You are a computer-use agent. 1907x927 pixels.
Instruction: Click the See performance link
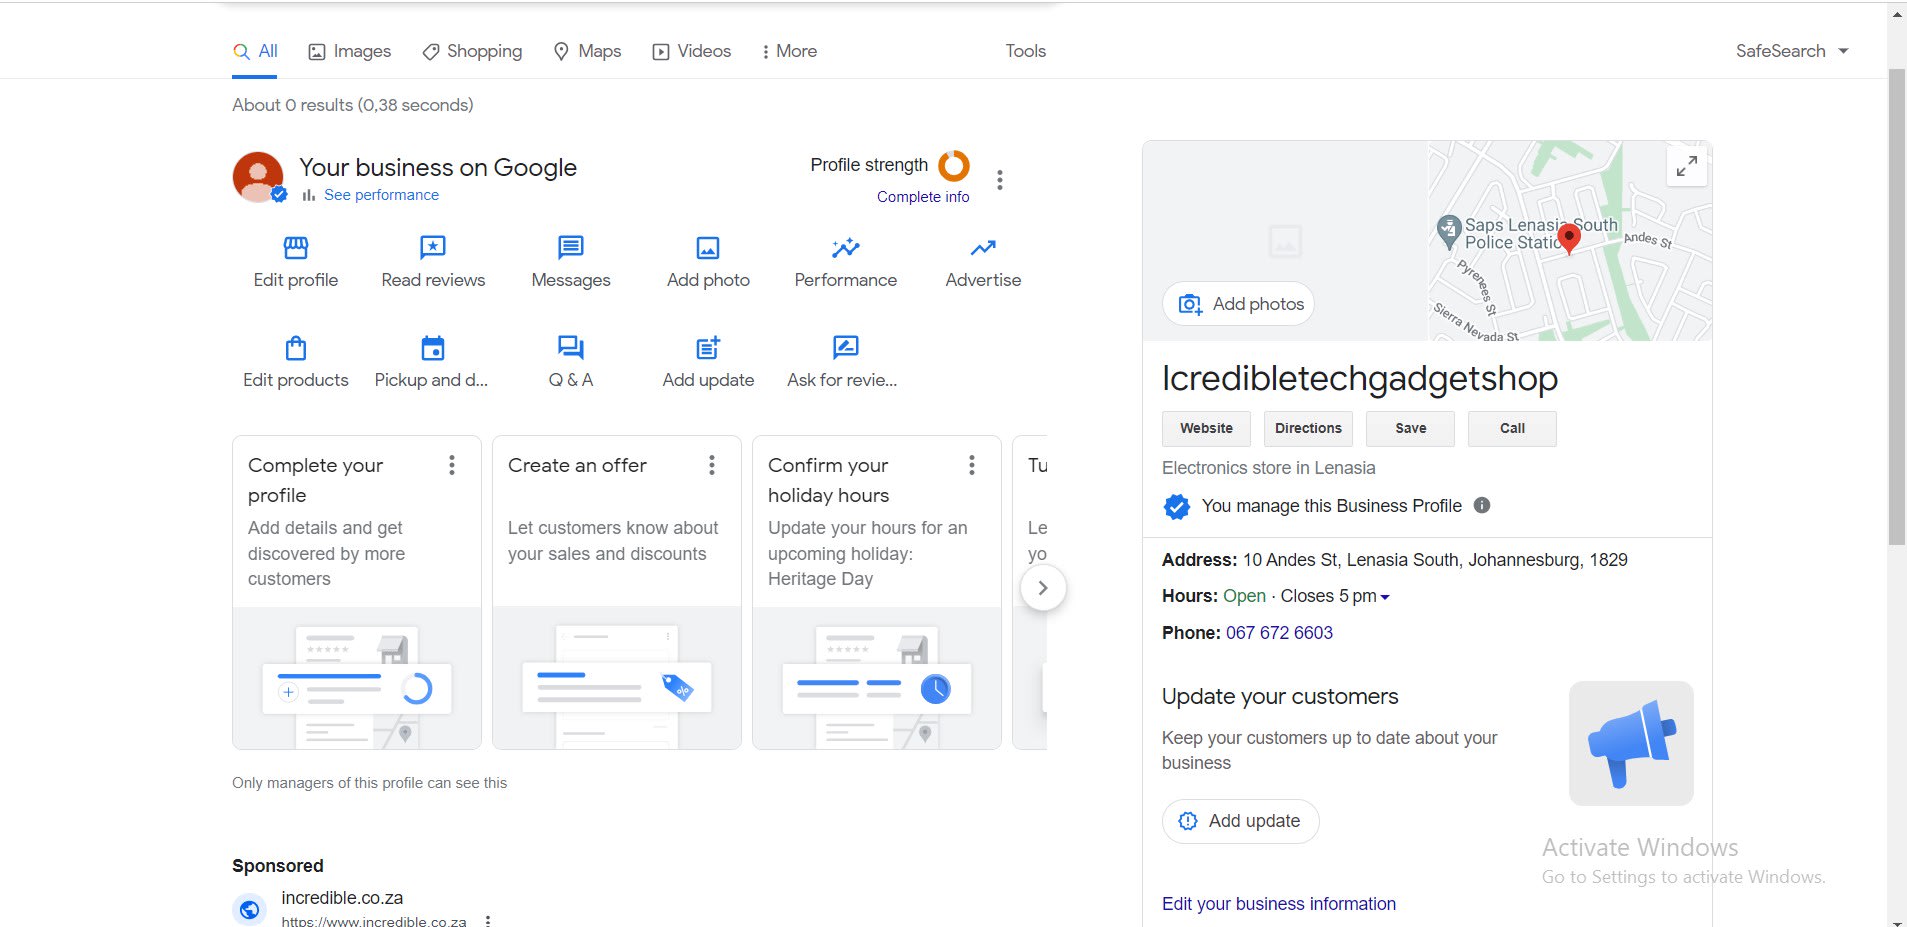(x=381, y=195)
